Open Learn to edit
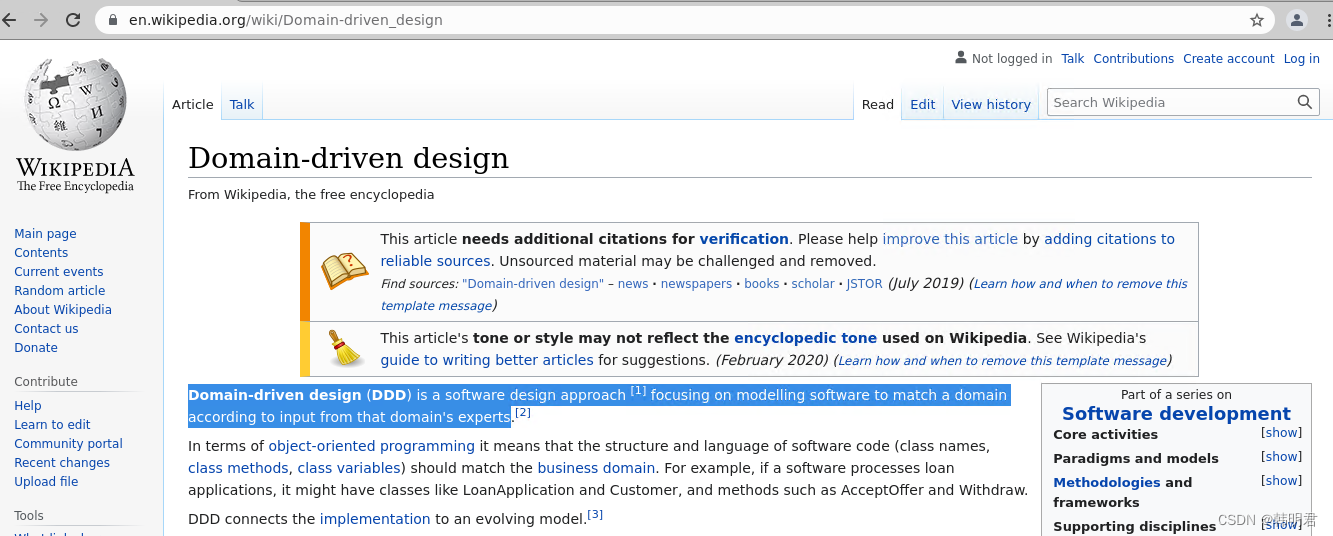This screenshot has height=536, width=1333. pos(52,425)
